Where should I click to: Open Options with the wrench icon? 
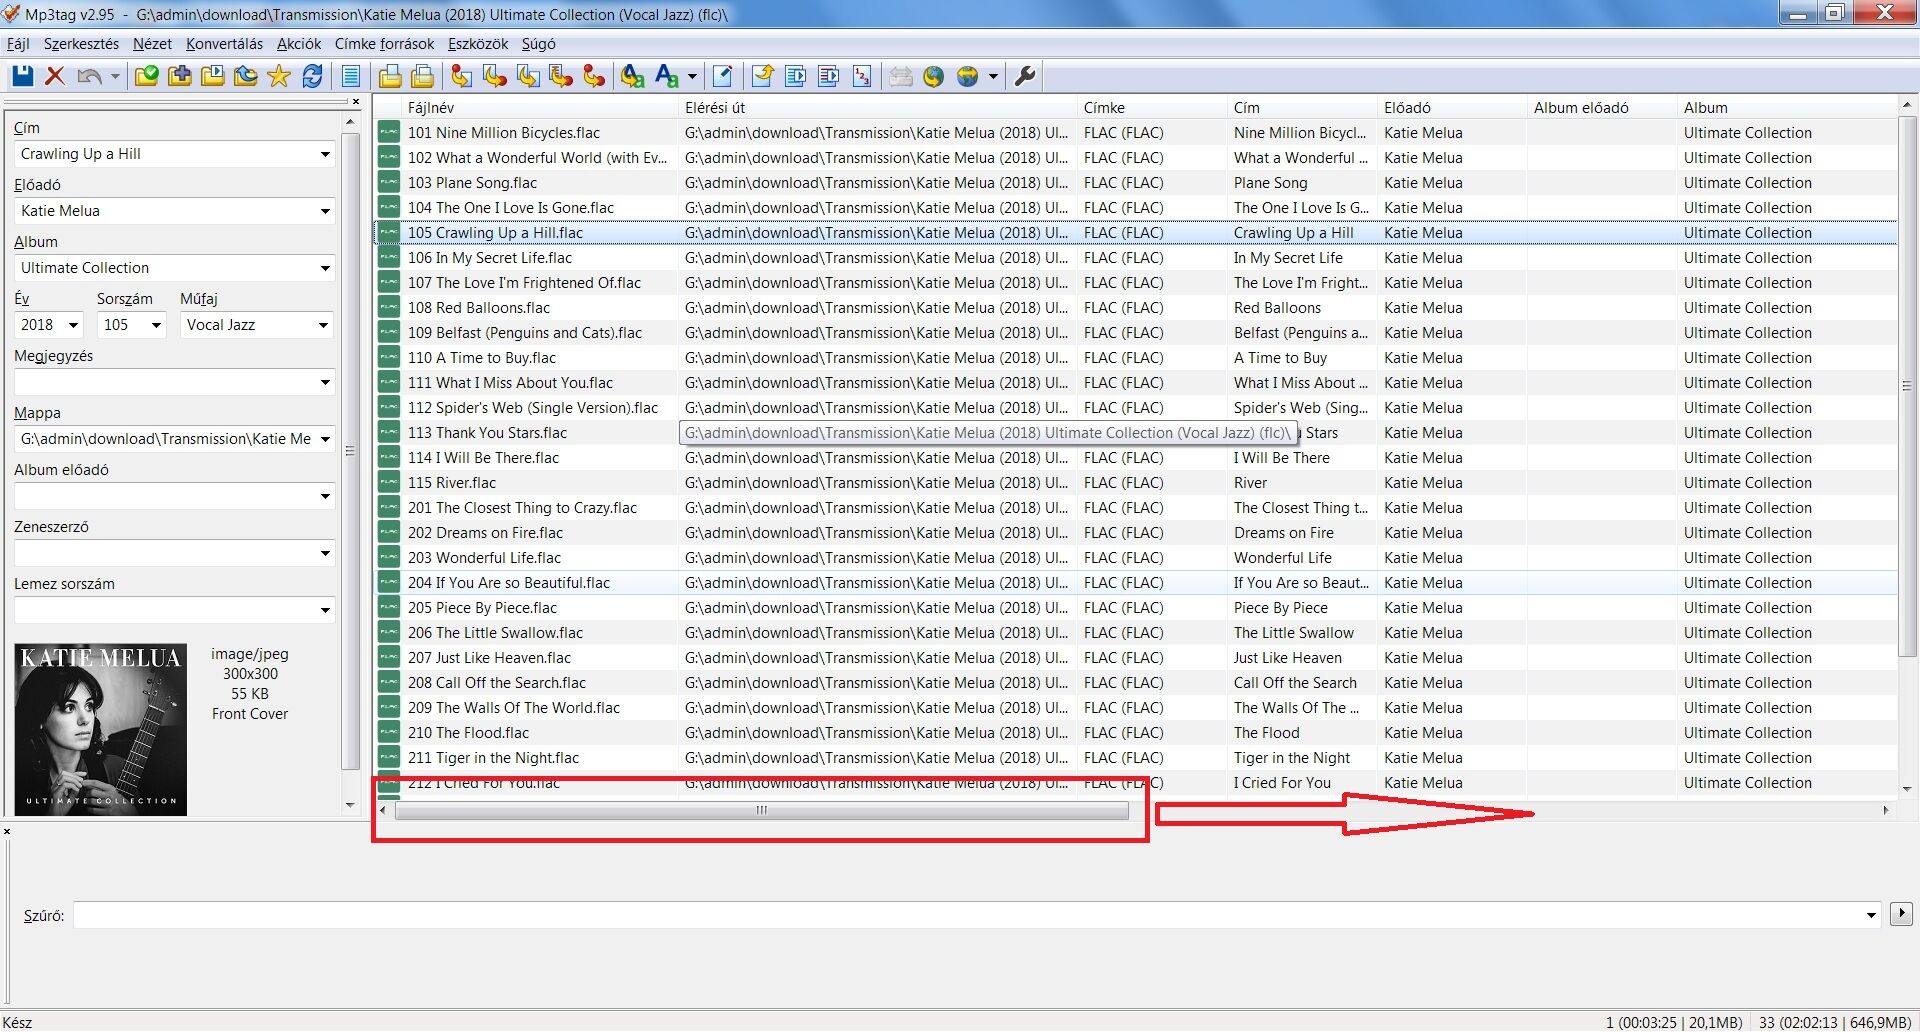1025,76
